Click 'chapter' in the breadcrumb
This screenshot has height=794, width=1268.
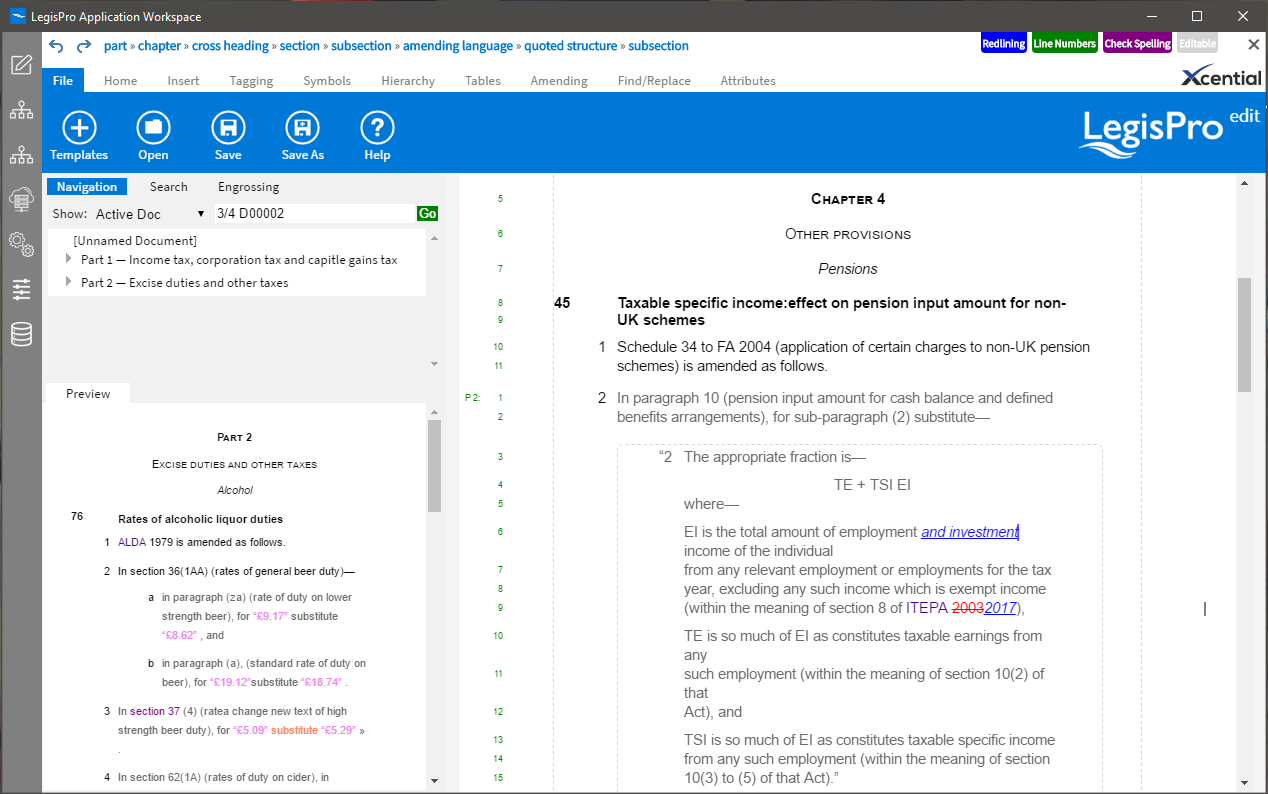point(159,46)
